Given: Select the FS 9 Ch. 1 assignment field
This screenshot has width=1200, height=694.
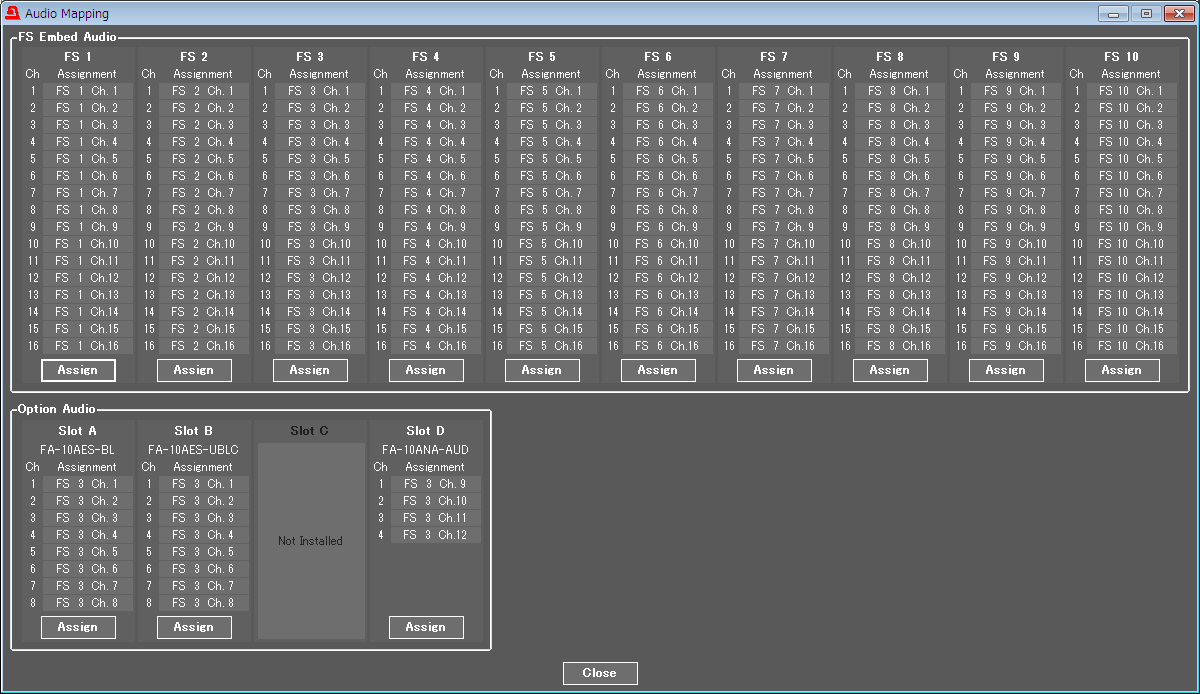Looking at the screenshot, I should coord(1015,91).
